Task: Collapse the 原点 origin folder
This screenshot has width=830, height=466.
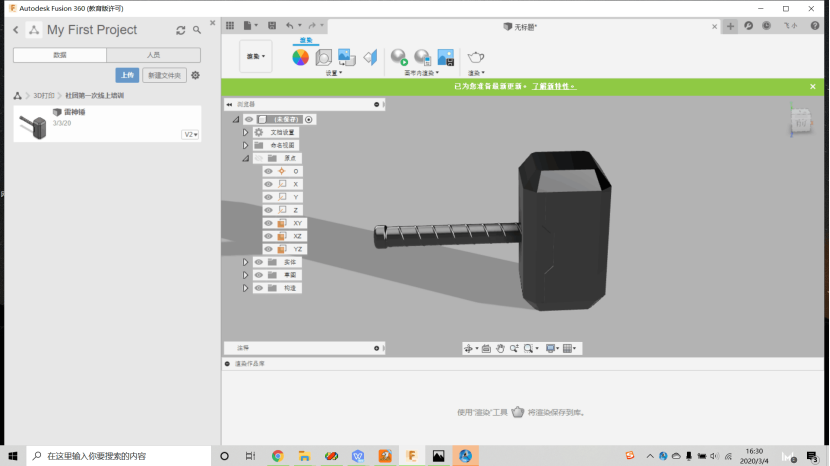Action: (246, 158)
